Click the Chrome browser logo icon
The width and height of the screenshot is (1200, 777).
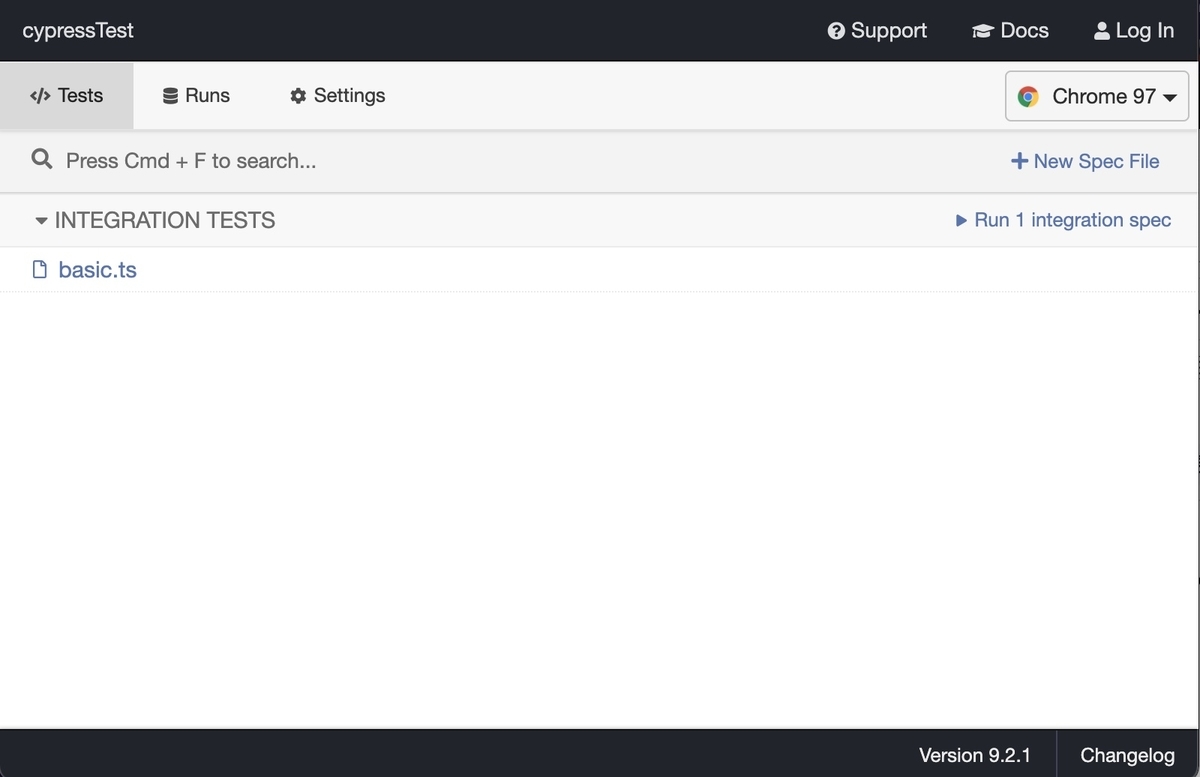1027,97
